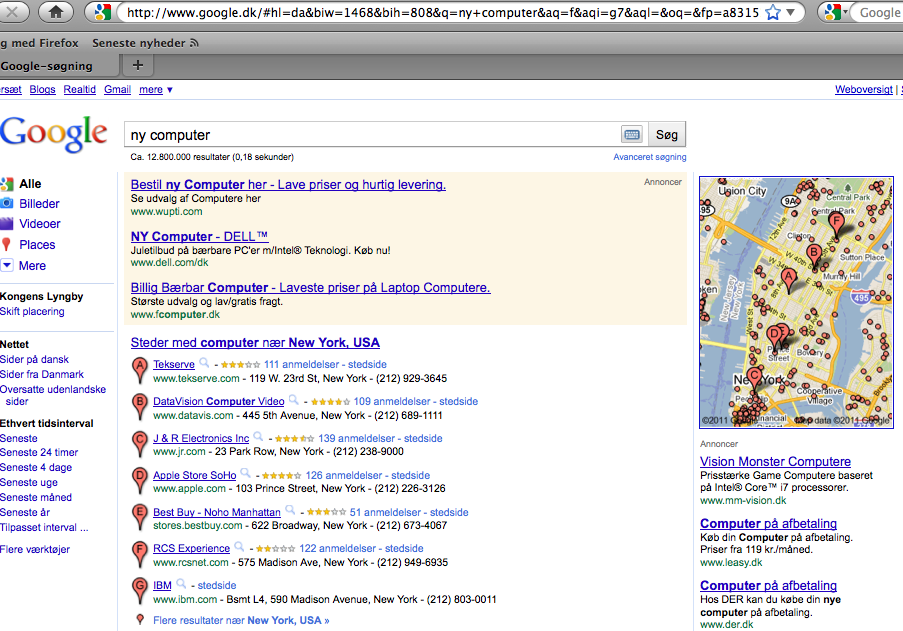The image size is (903, 631).
Task: Expand the Mere filter list in sidebar
Action: [x=32, y=265]
